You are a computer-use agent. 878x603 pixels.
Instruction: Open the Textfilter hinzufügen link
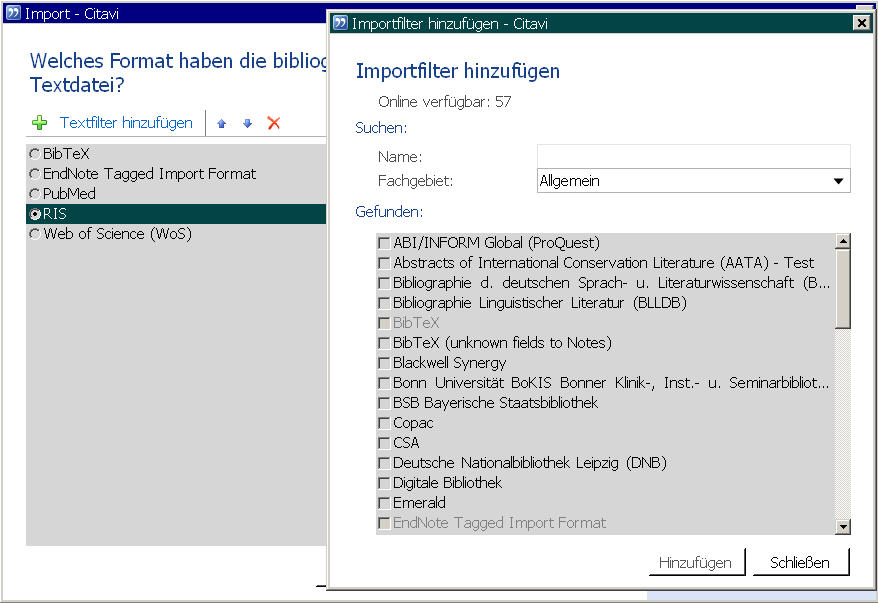(x=126, y=123)
